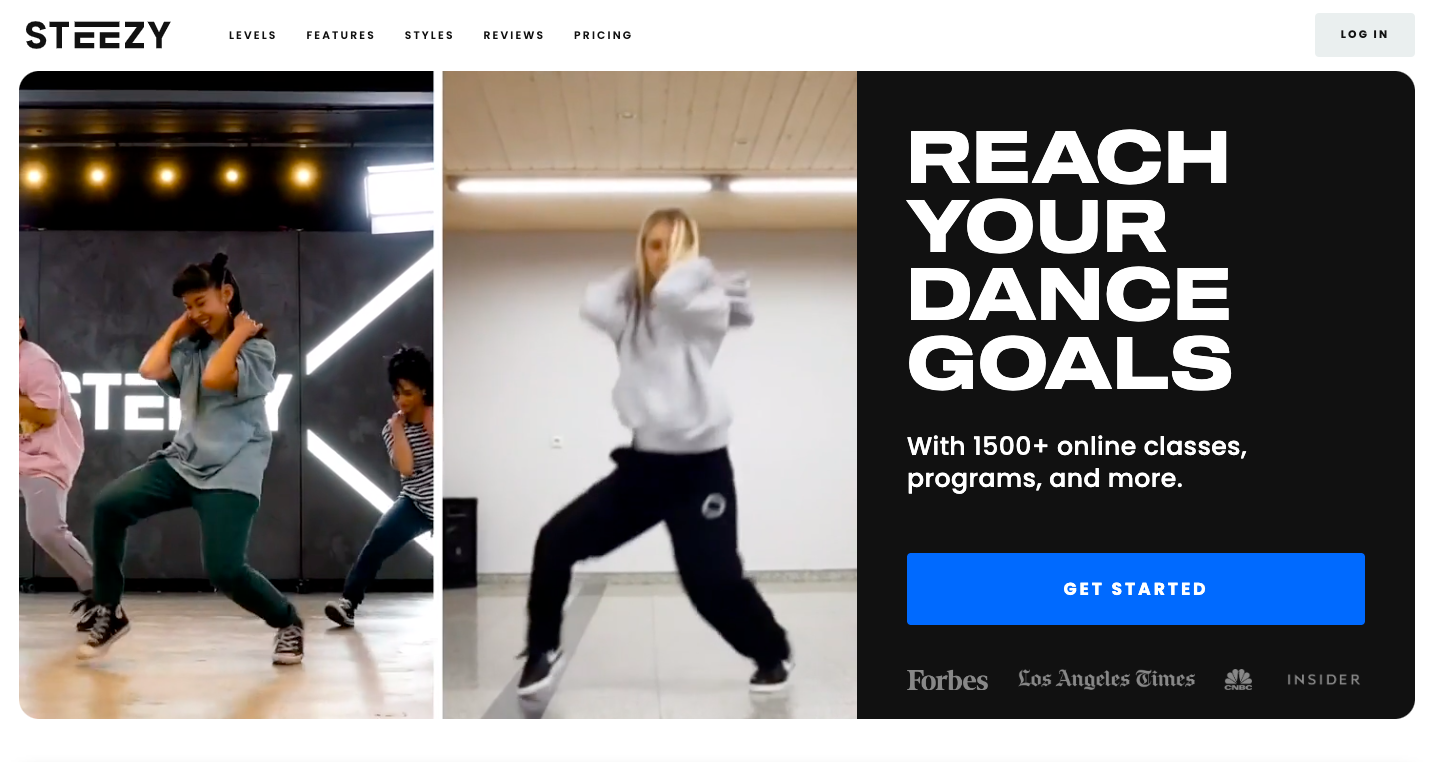Click the blonde dancer home video

[x=649, y=395]
